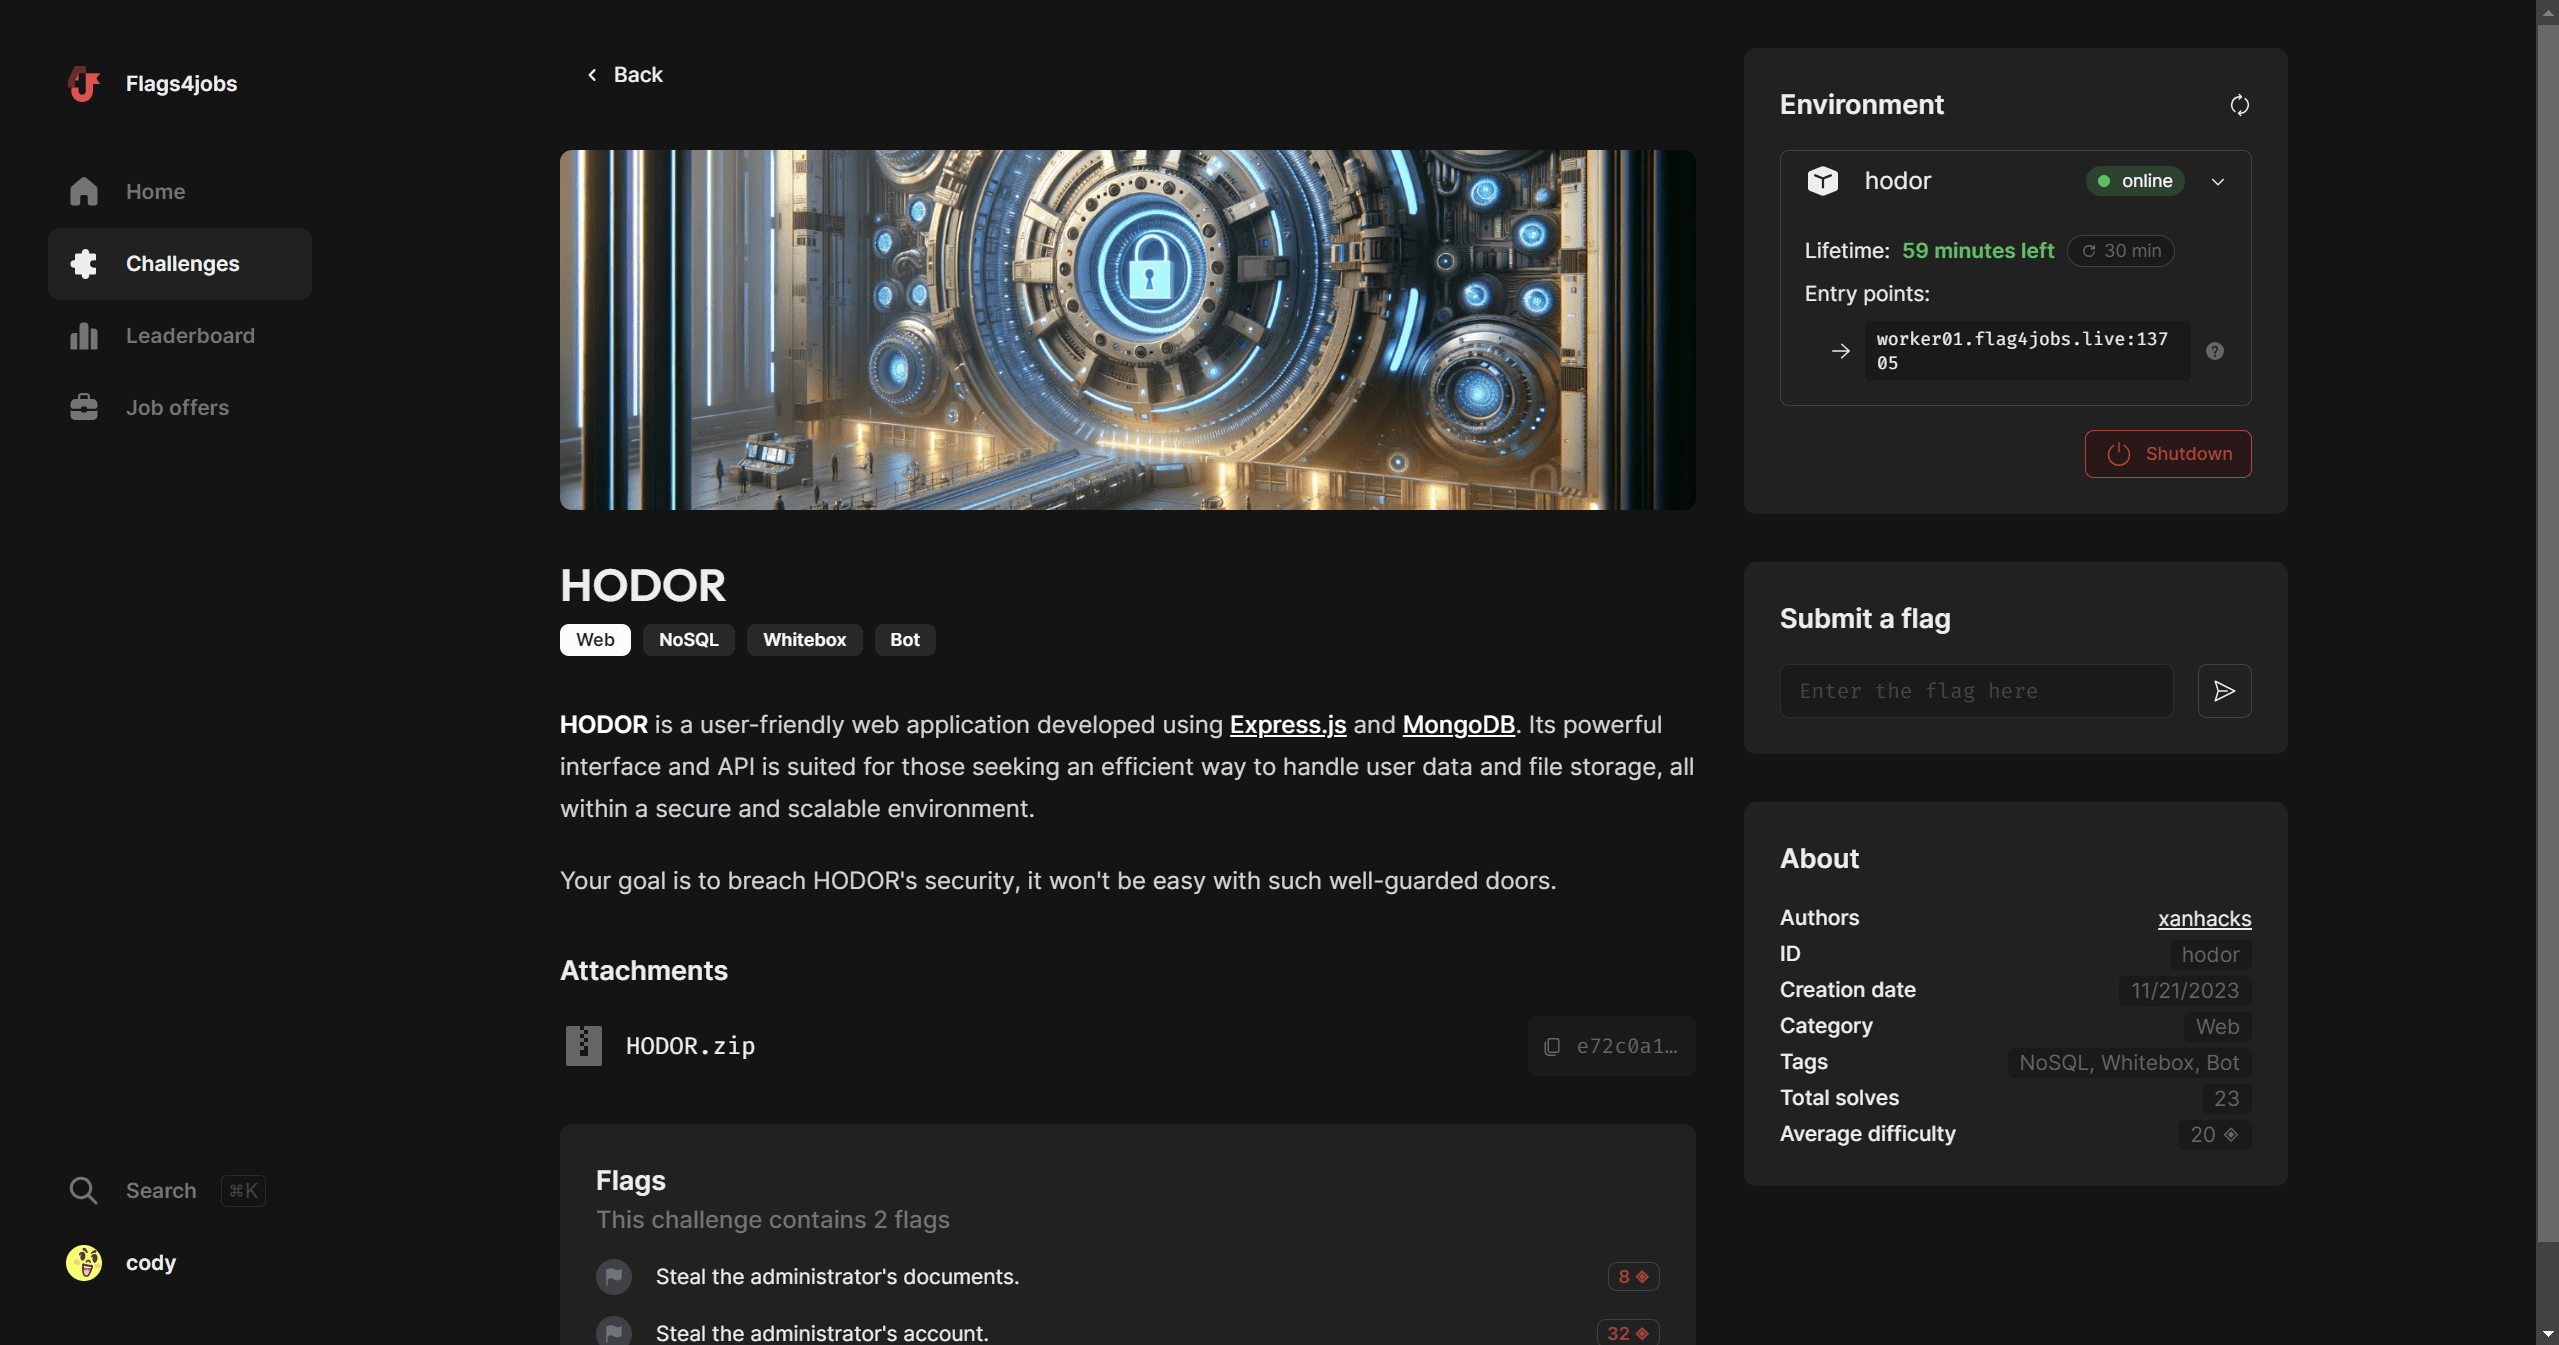Click the cody user avatar
The width and height of the screenshot is (2559, 1345).
pos(84,1263)
